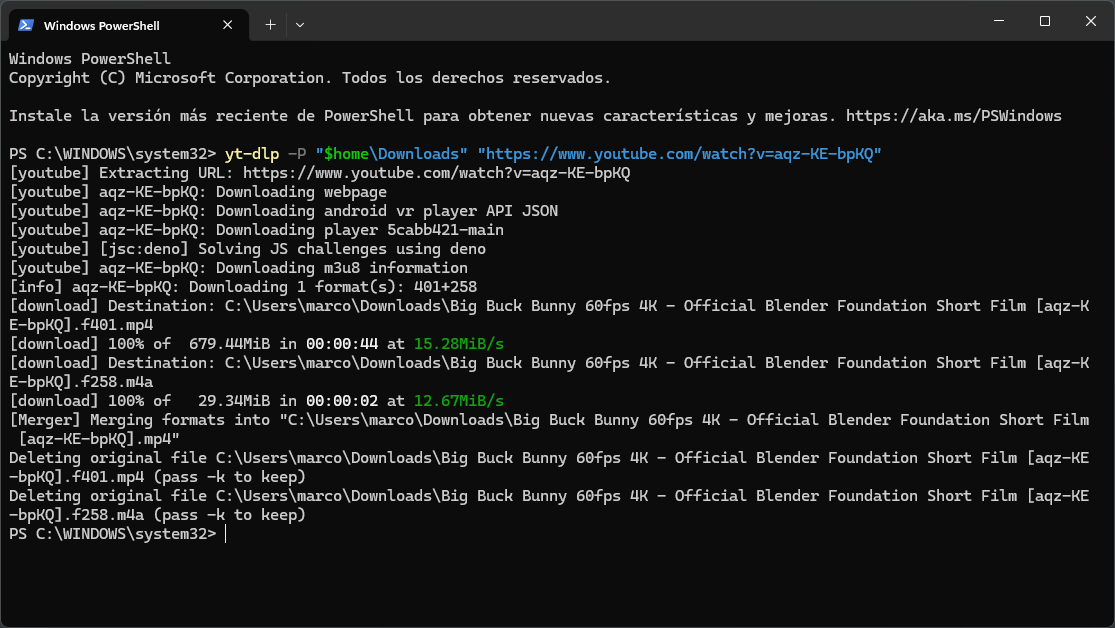Click the 679.44MiB size value
This screenshot has height=628, width=1115.
coord(229,344)
